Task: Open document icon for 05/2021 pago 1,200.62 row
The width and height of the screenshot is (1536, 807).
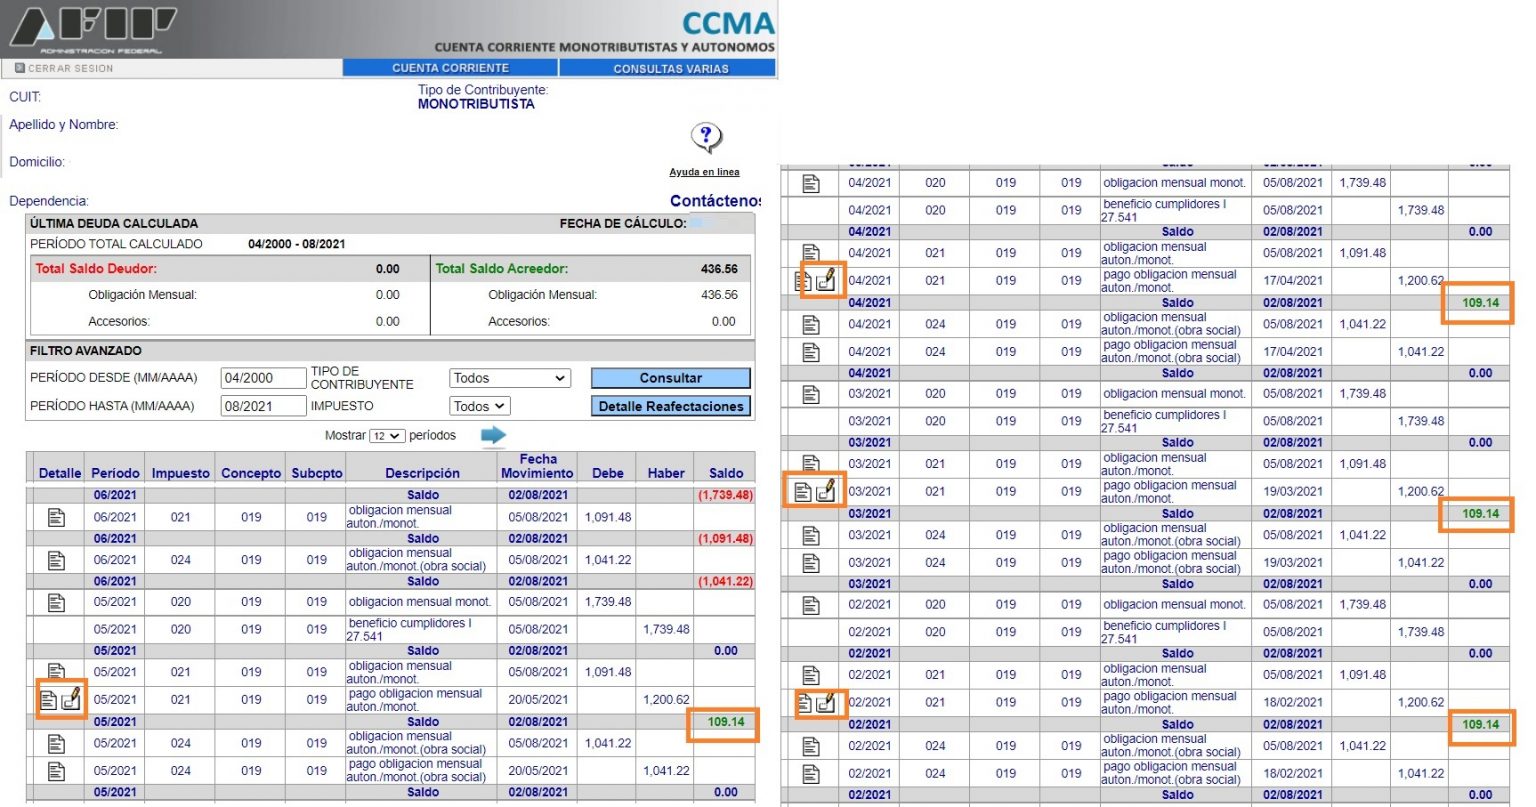Action: [48, 700]
